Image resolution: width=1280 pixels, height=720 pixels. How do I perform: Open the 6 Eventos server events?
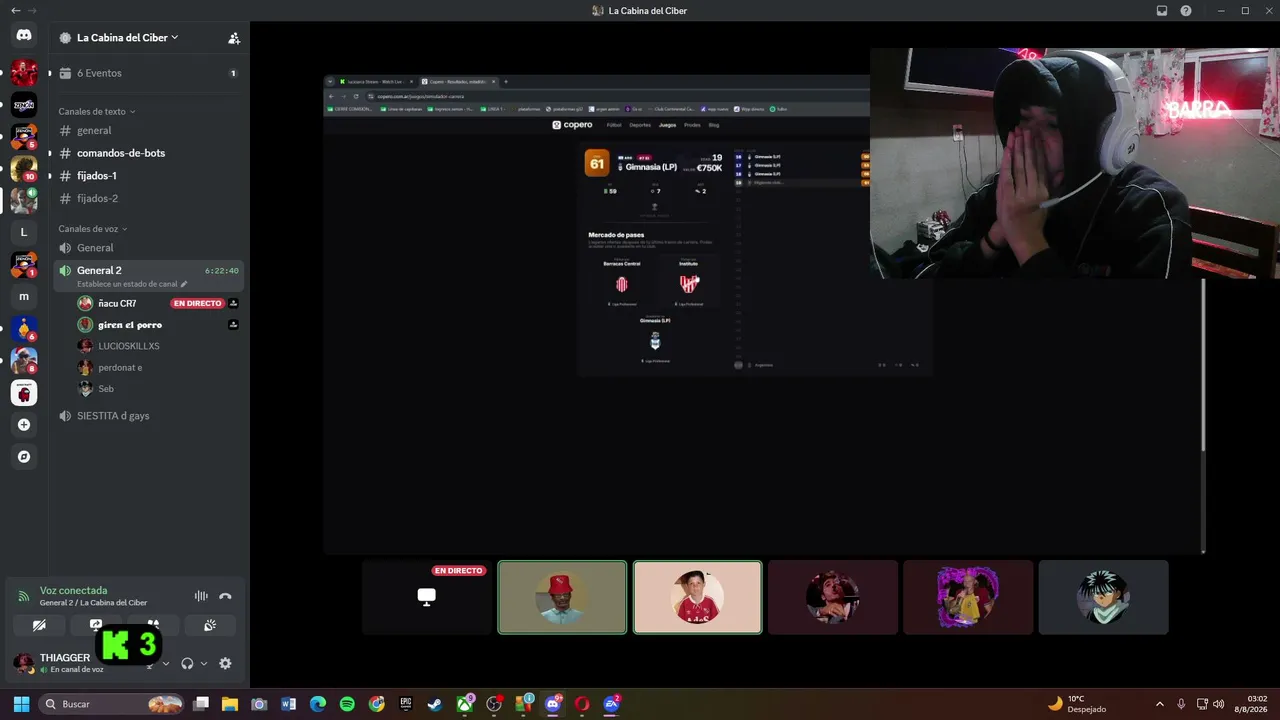pos(148,73)
